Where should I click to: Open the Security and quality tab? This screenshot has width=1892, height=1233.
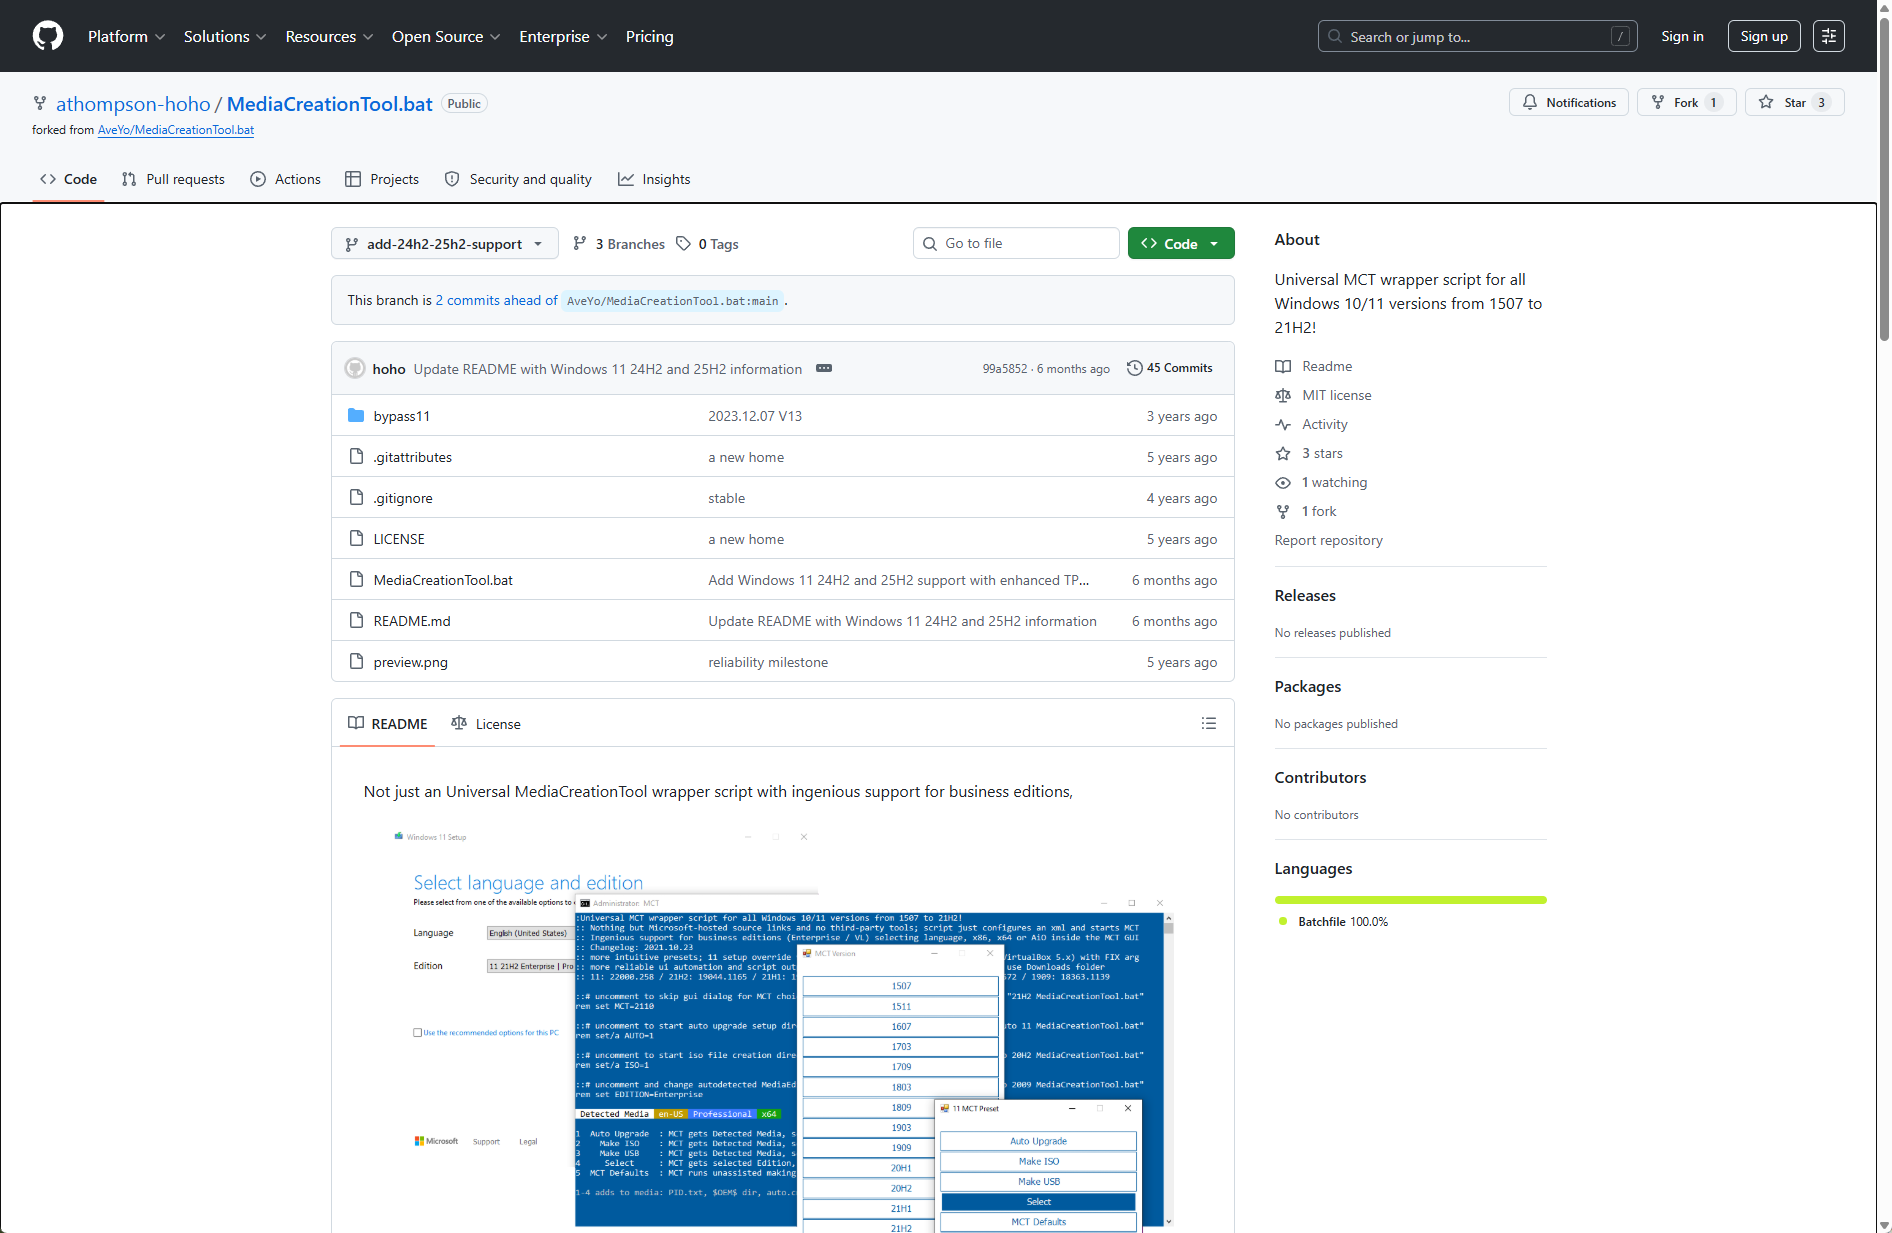(x=518, y=179)
